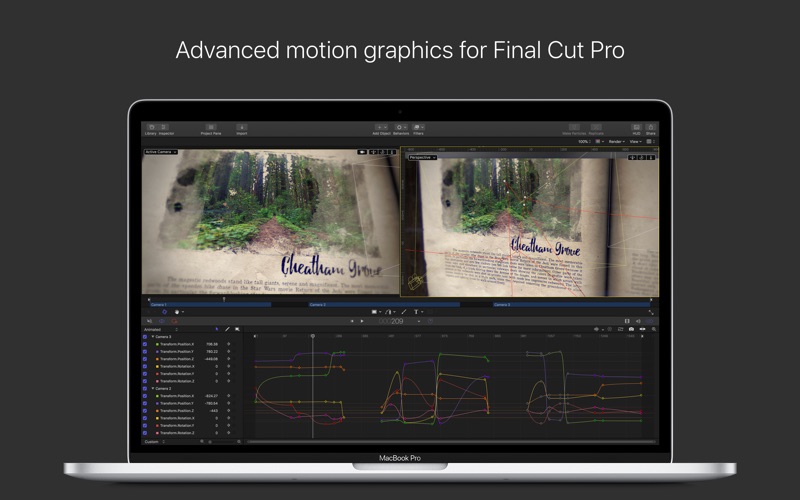Play the project

click(362, 321)
